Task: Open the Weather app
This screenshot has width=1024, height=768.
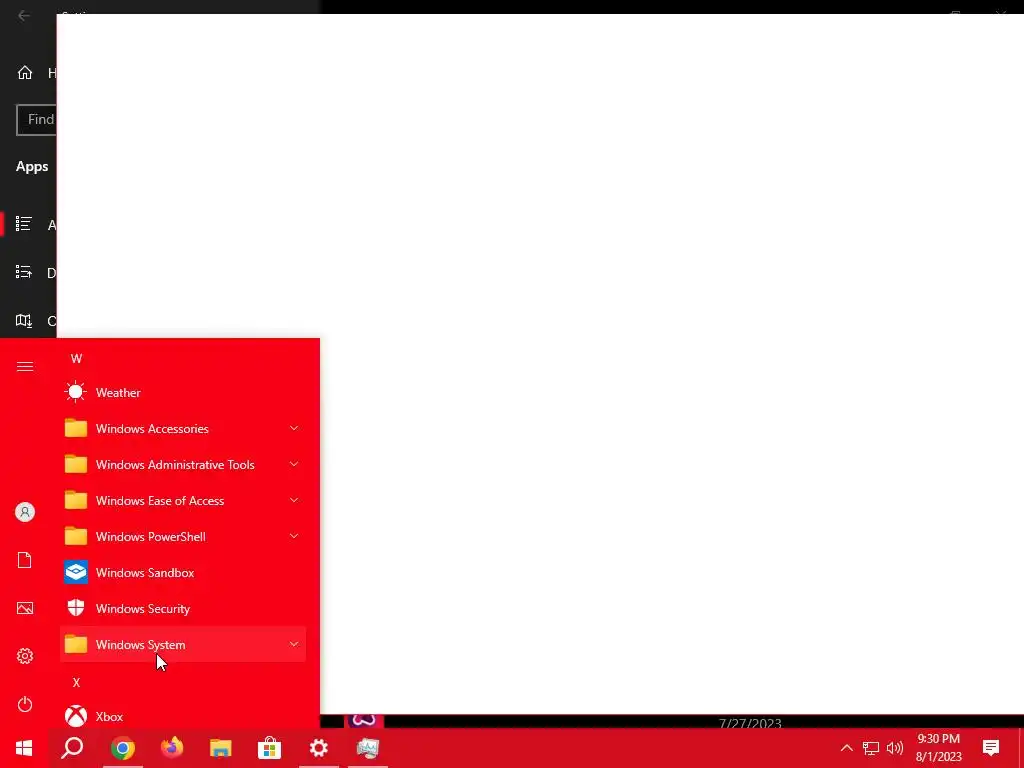Action: coord(183,392)
